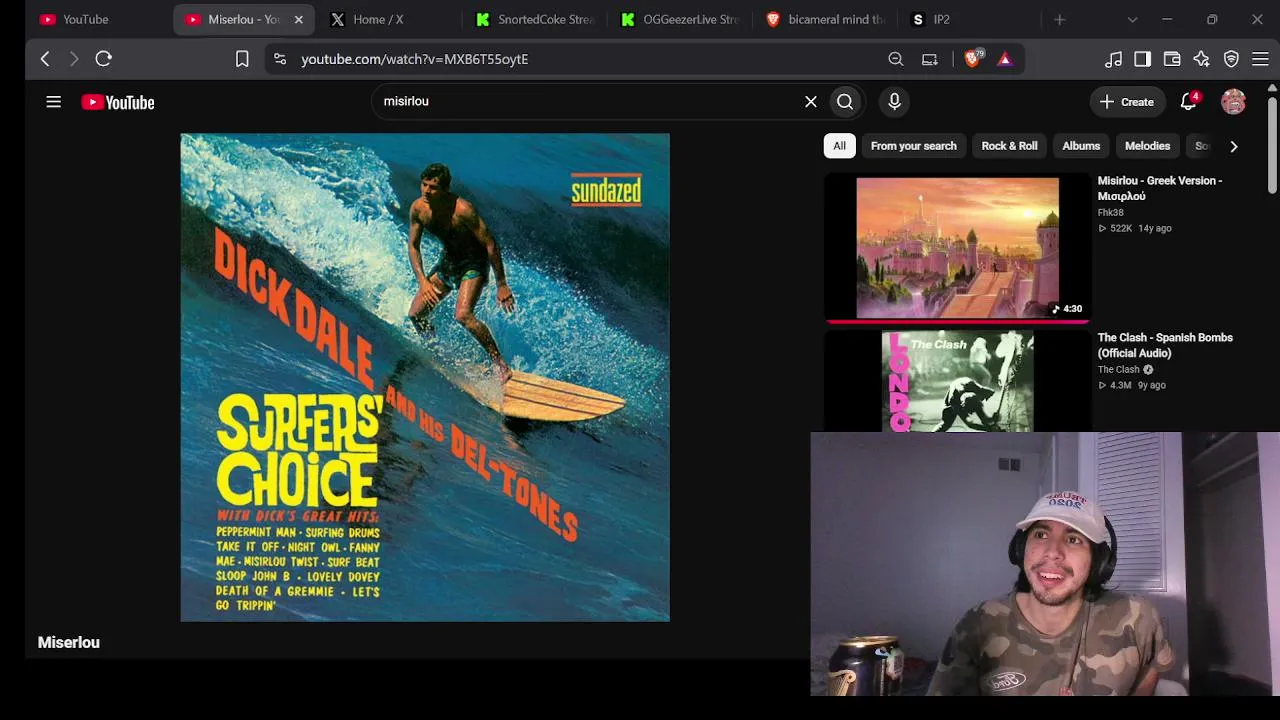1280x720 pixels.
Task: Click the Spanish Bombs London Calling thumbnail
Action: (x=957, y=381)
